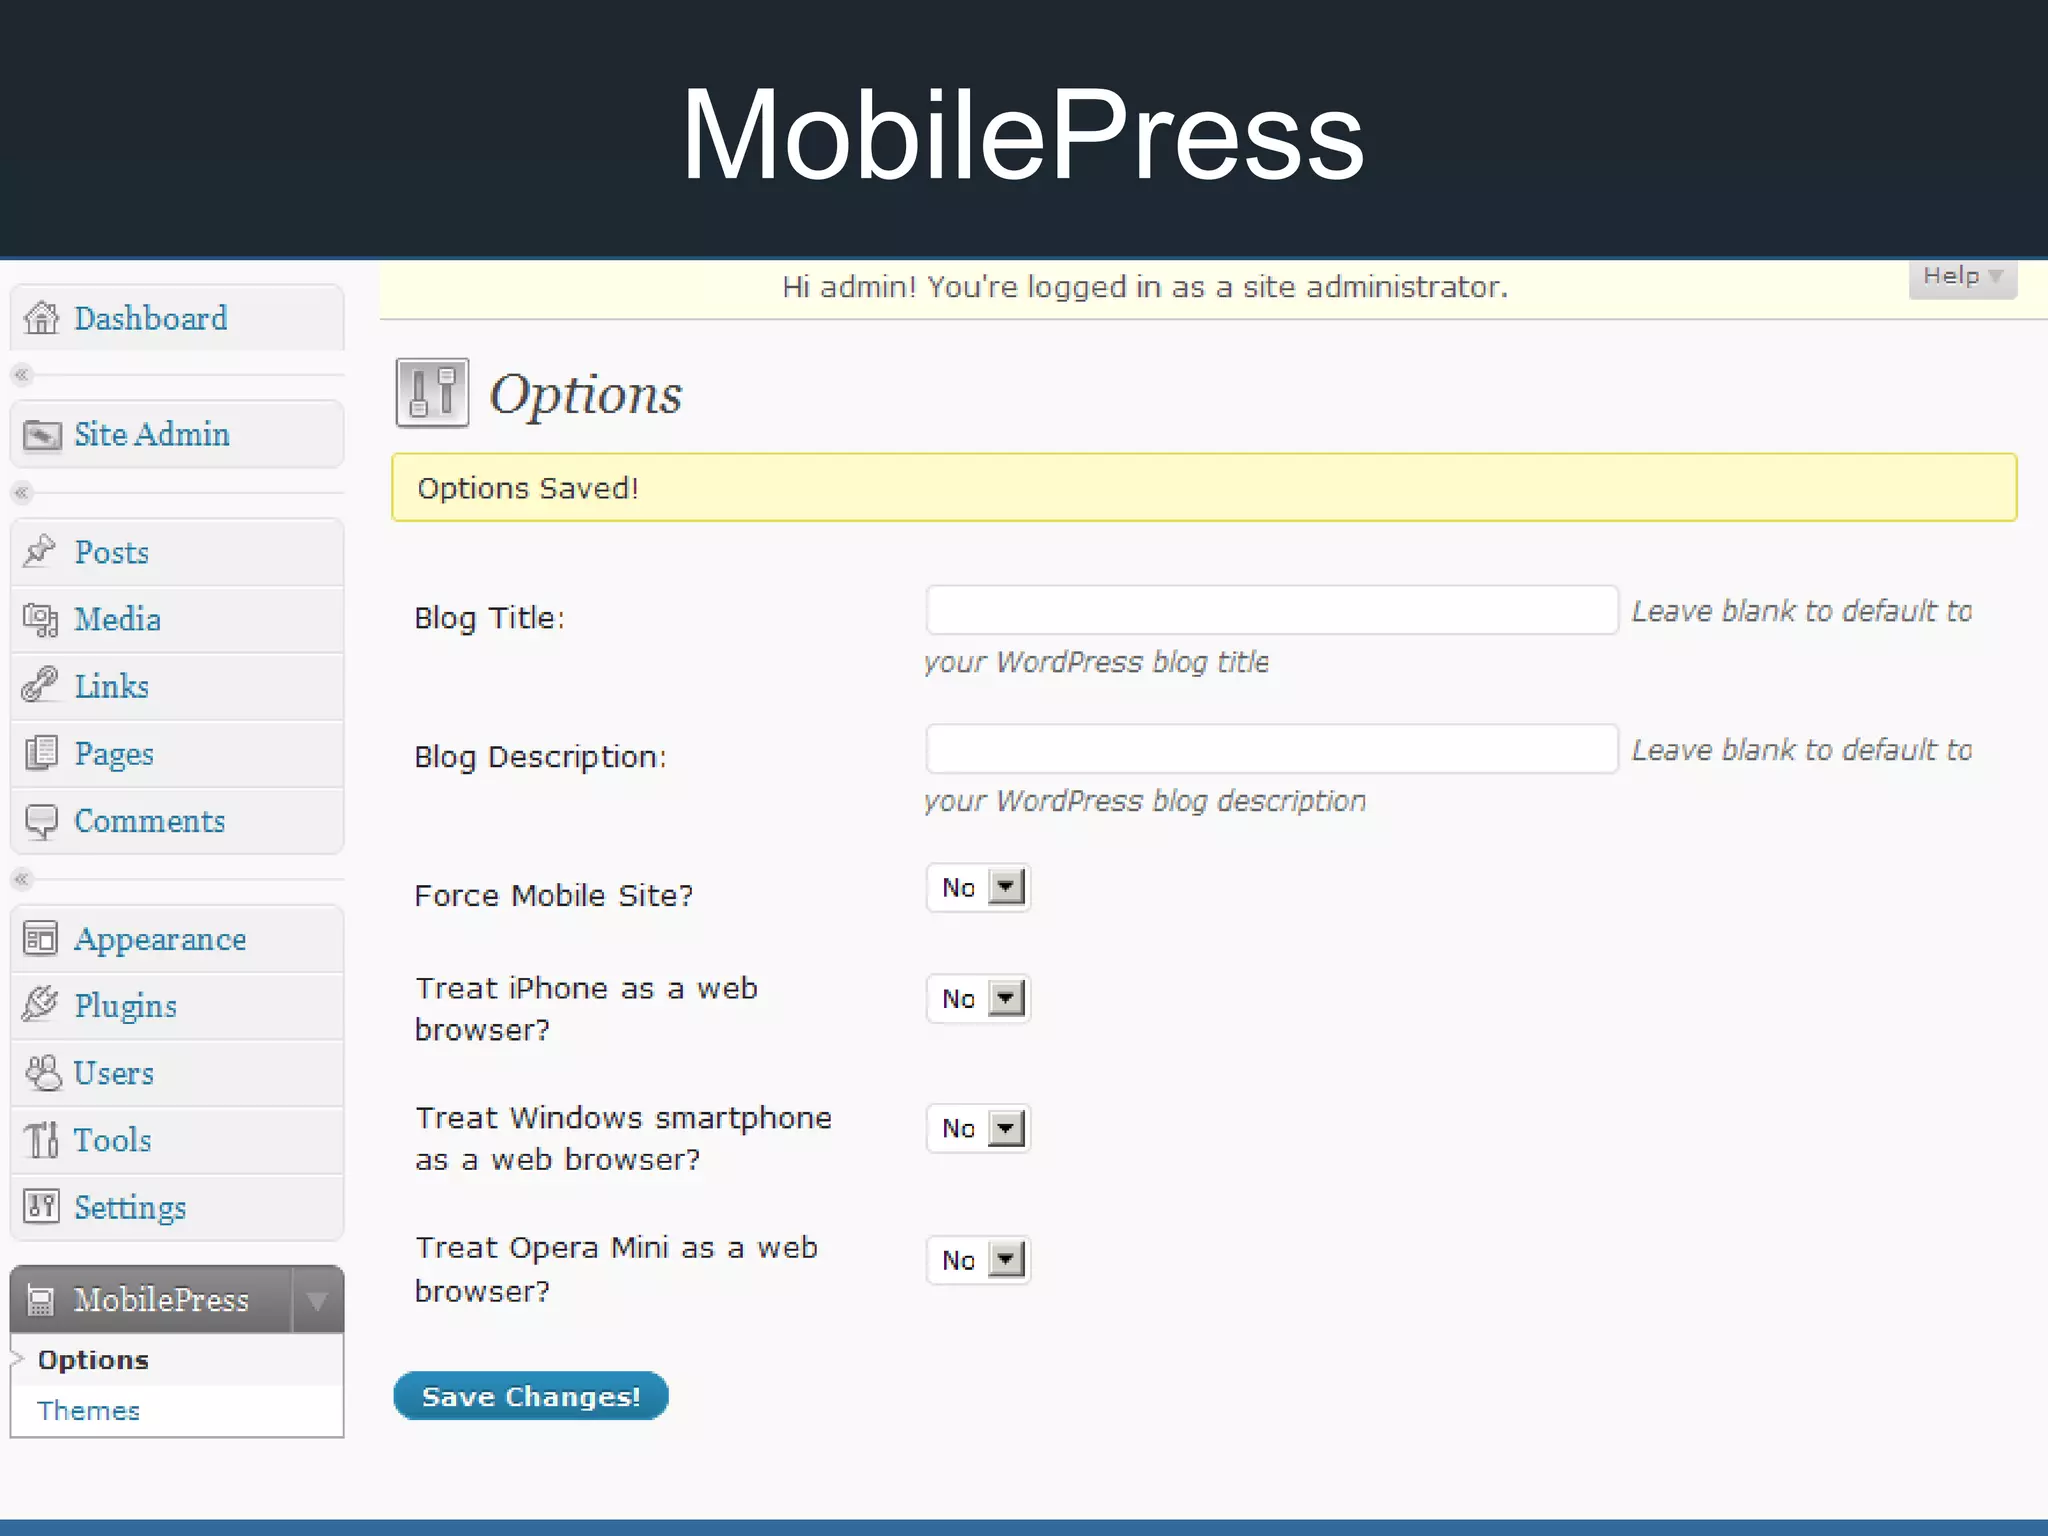The height and width of the screenshot is (1536, 2048).
Task: Click the Options page header icon
Action: point(432,393)
